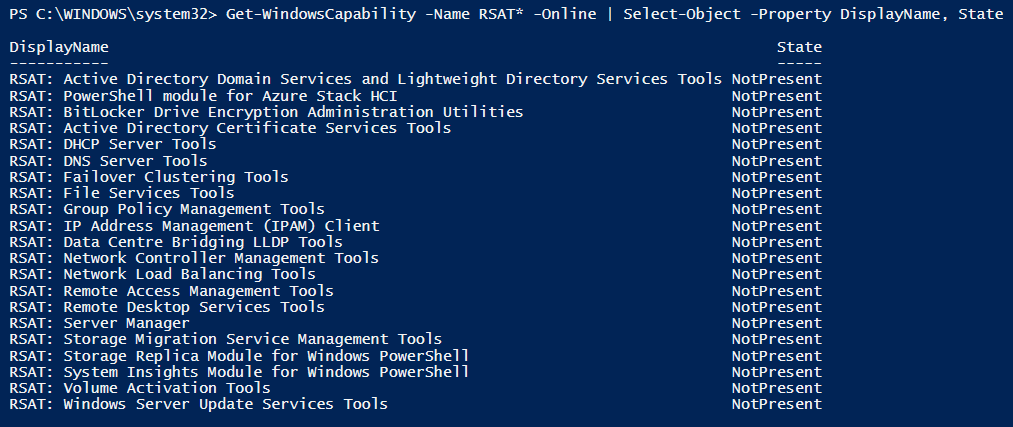Click NotPresent state for Group Policy Management
This screenshot has height=427, width=1013.
point(777,209)
